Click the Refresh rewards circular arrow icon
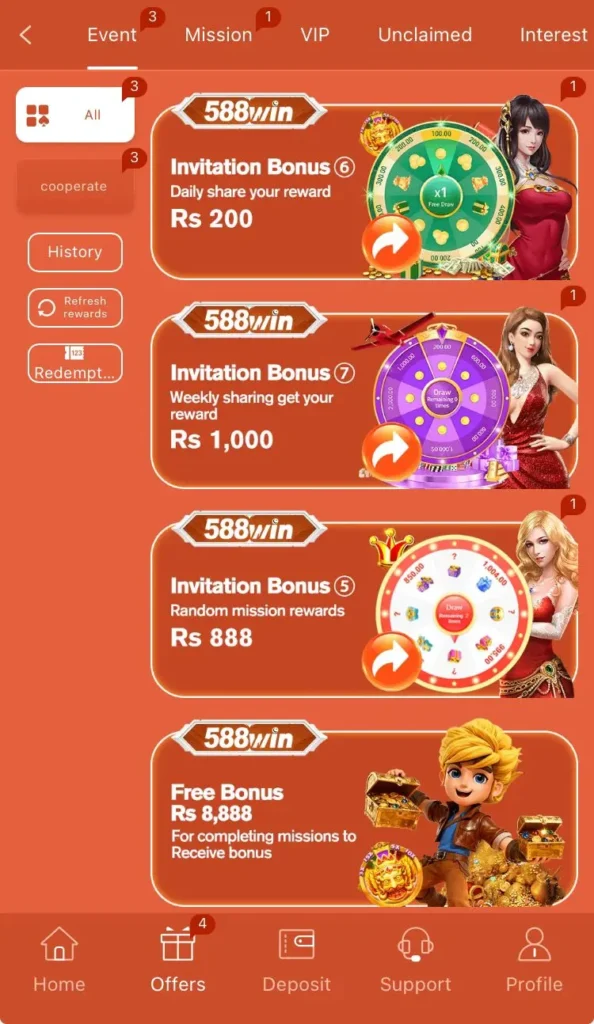Viewport: 594px width, 1024px height. 46,308
